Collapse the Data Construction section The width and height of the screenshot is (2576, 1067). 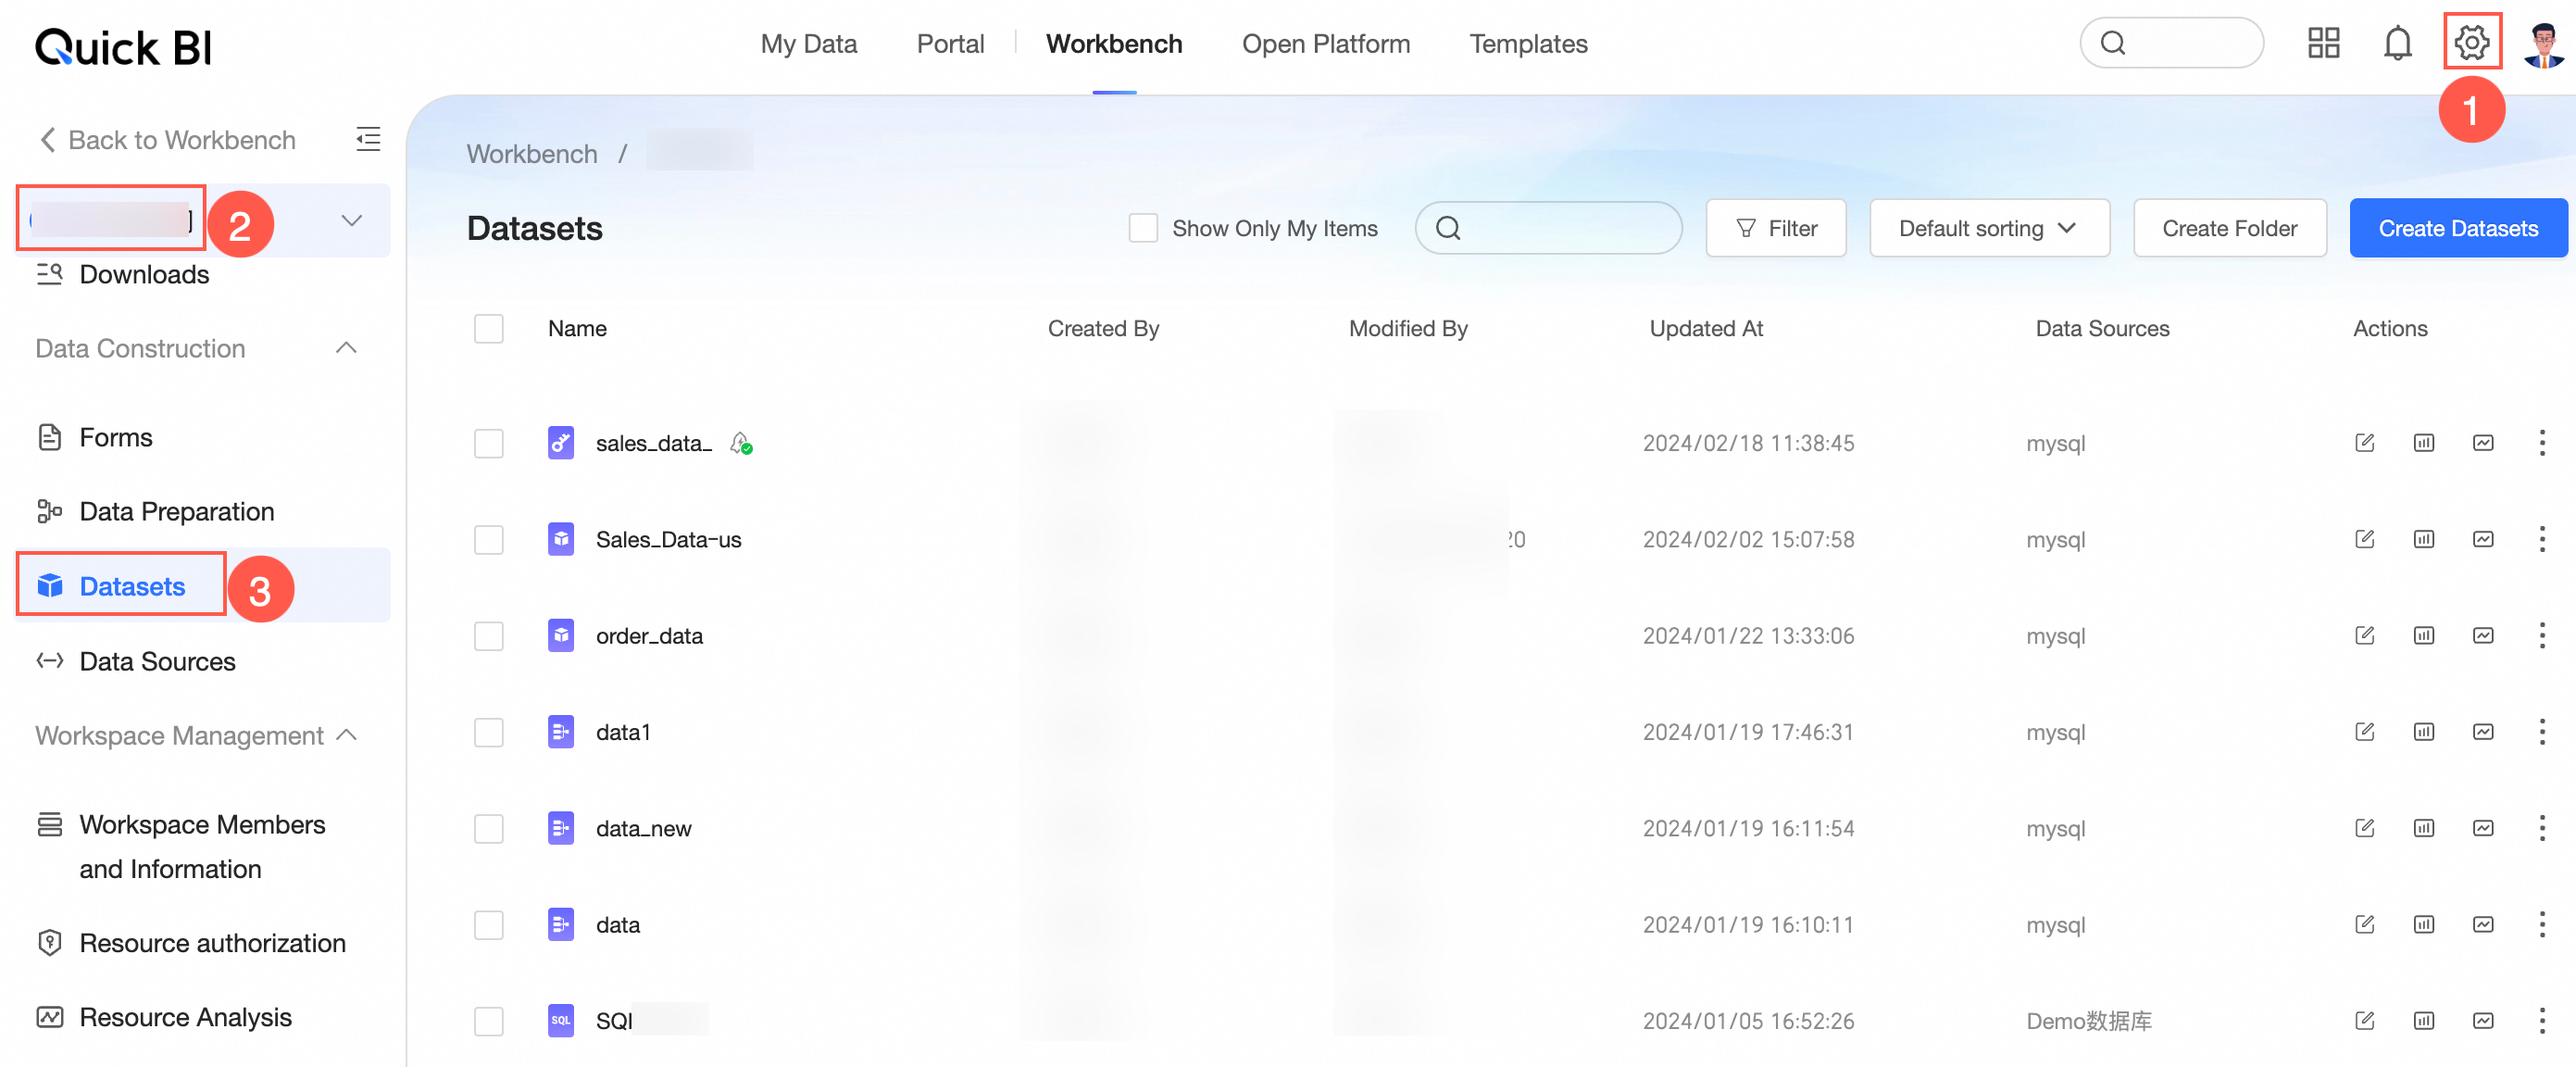[346, 348]
